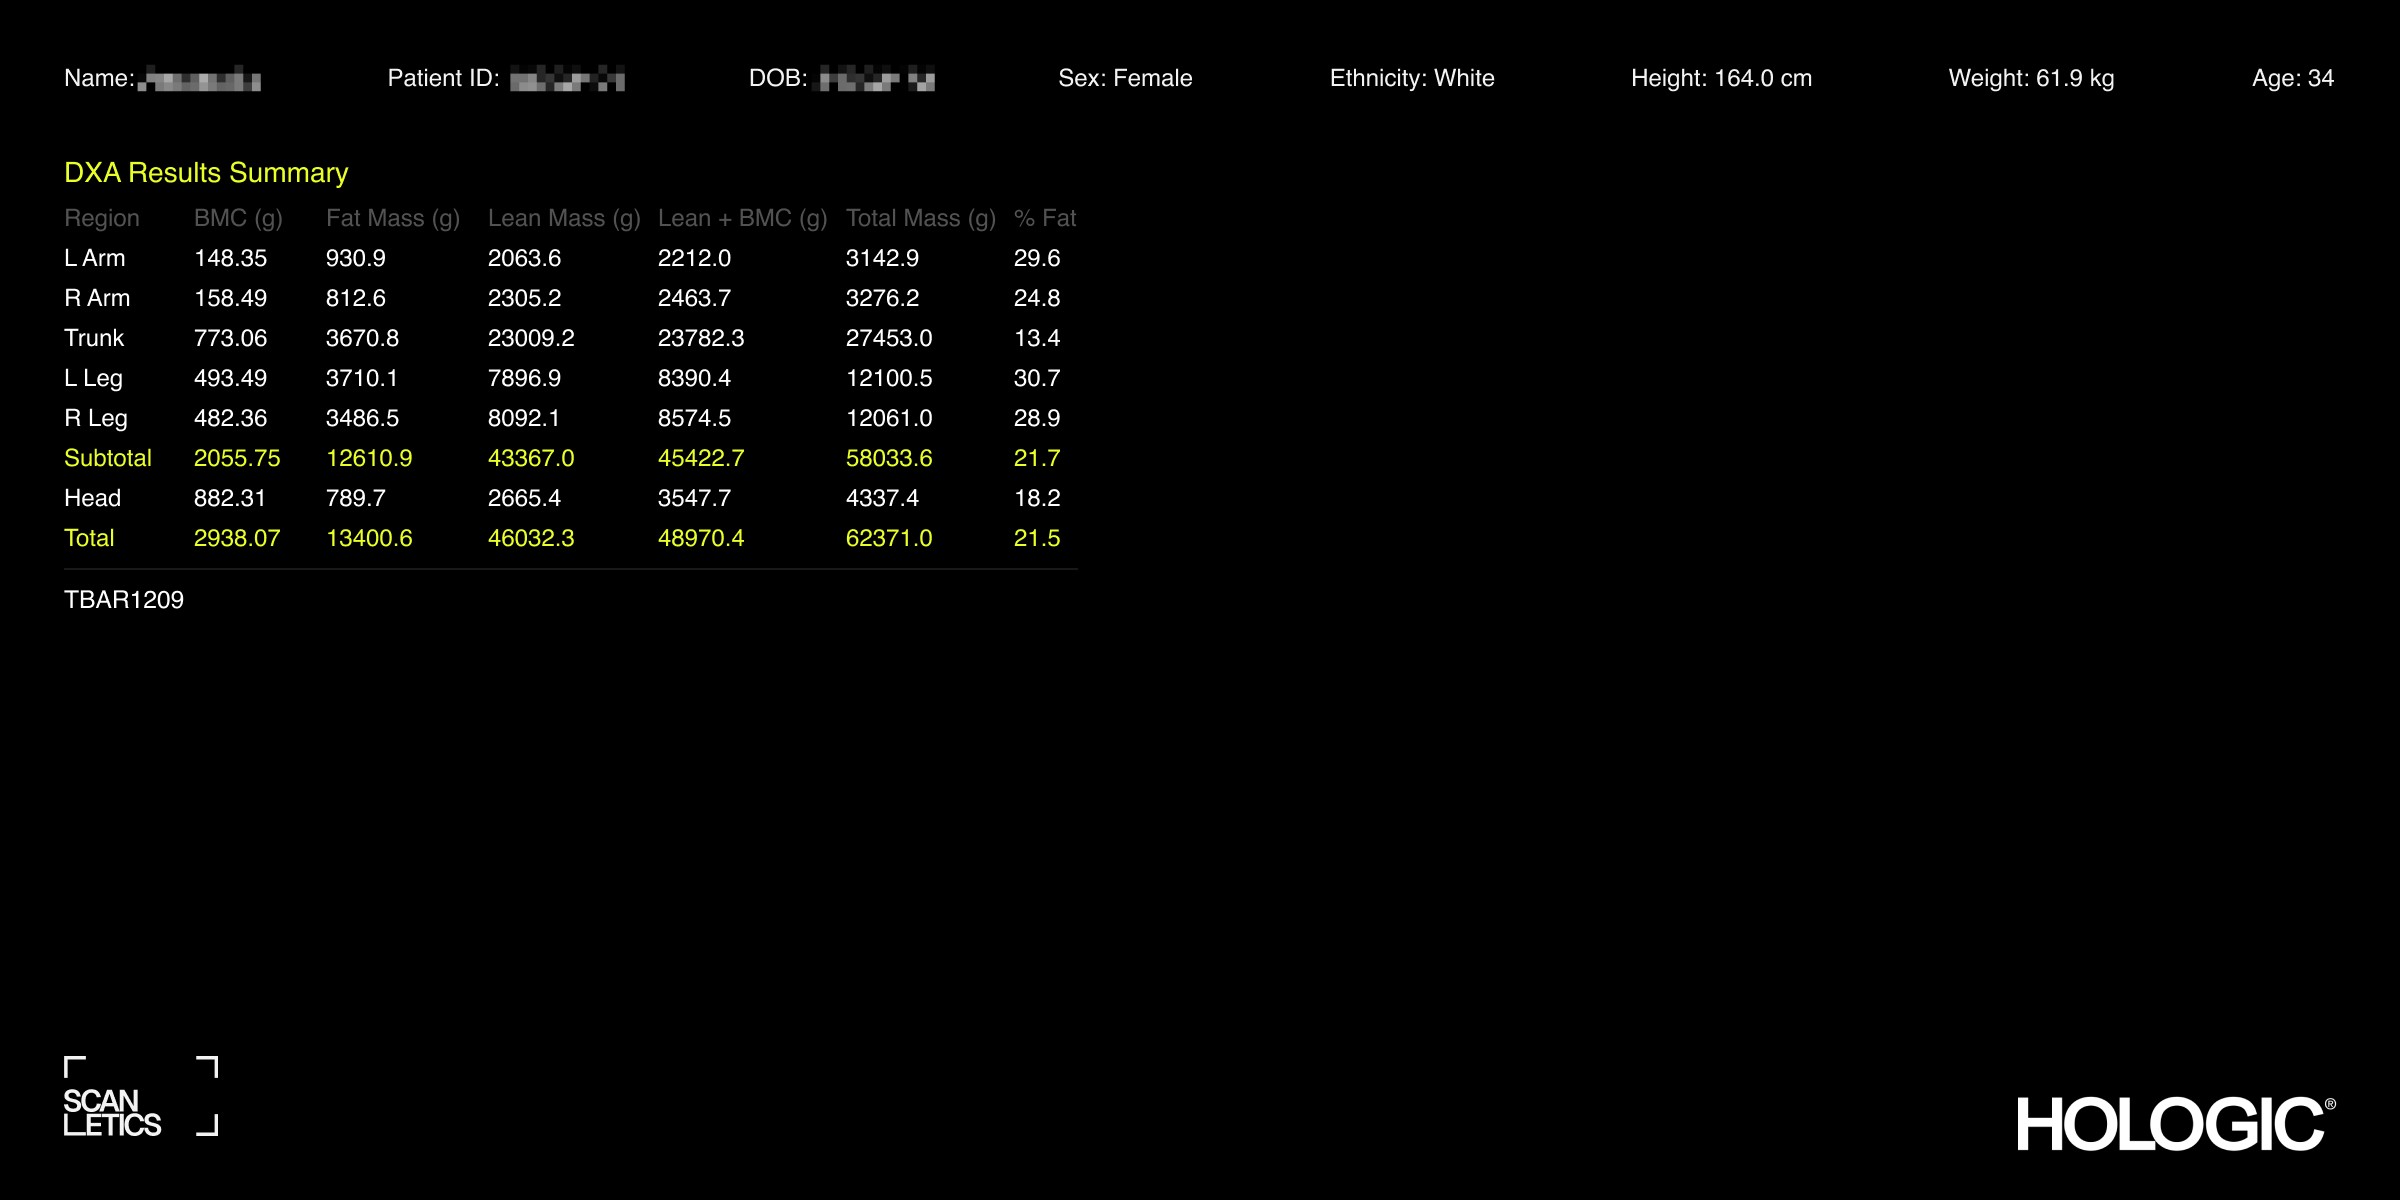Click the Total row label

tap(89, 538)
